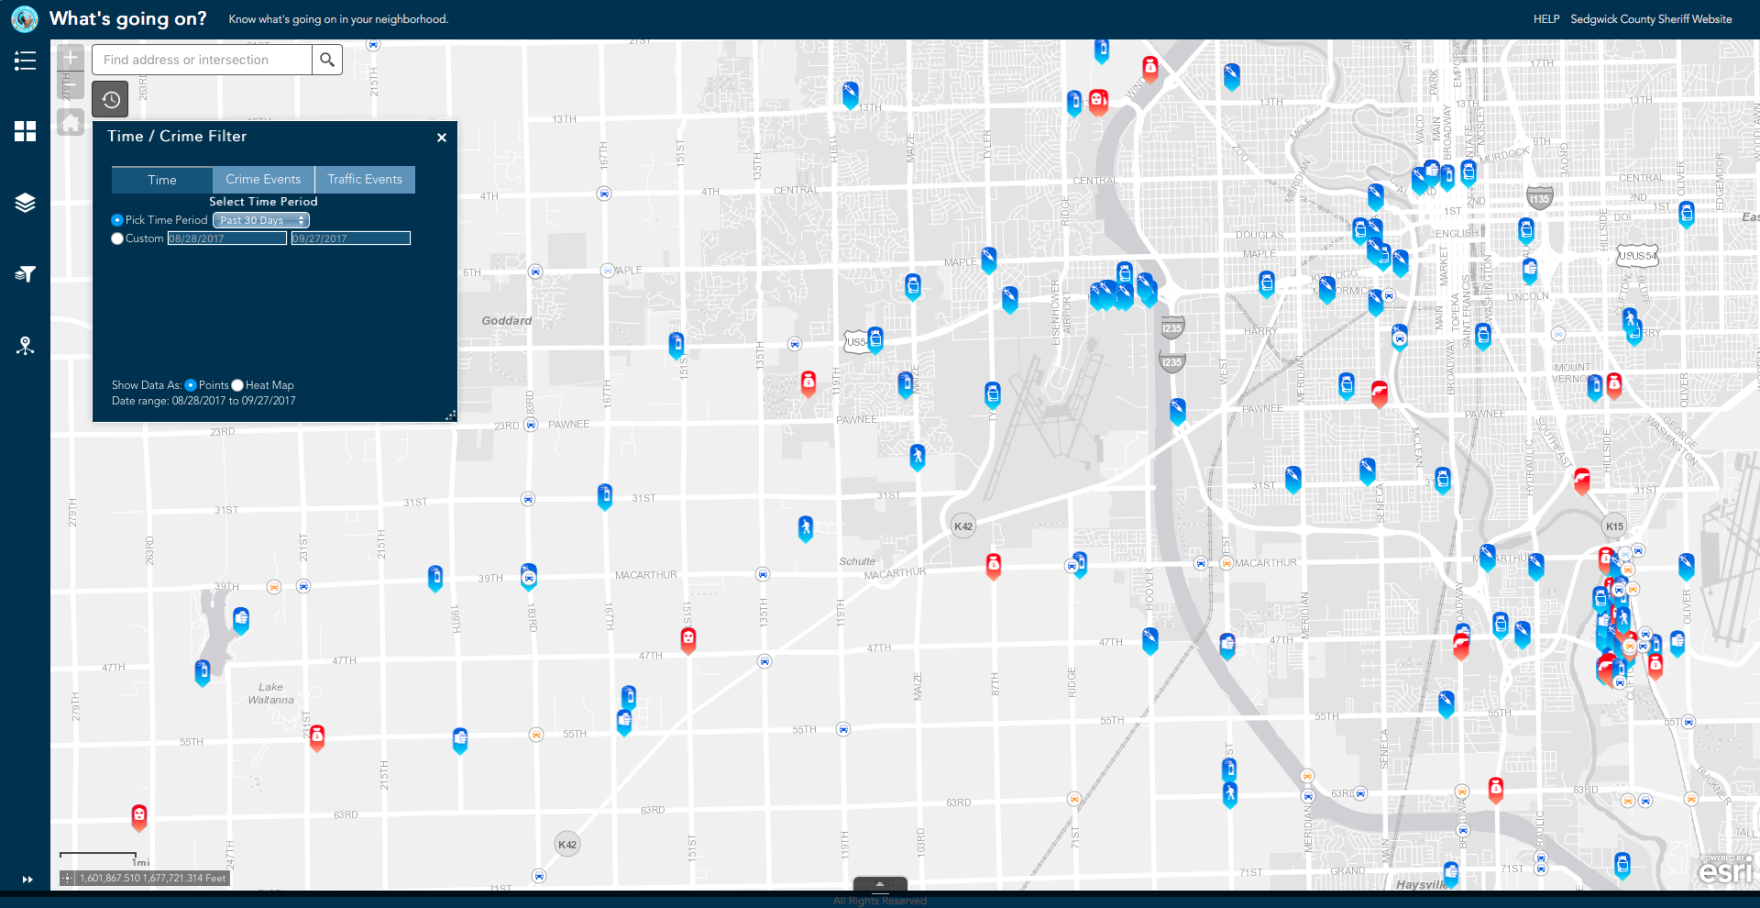Open the layer filter funnel icon
The image size is (1760, 908).
(x=25, y=274)
